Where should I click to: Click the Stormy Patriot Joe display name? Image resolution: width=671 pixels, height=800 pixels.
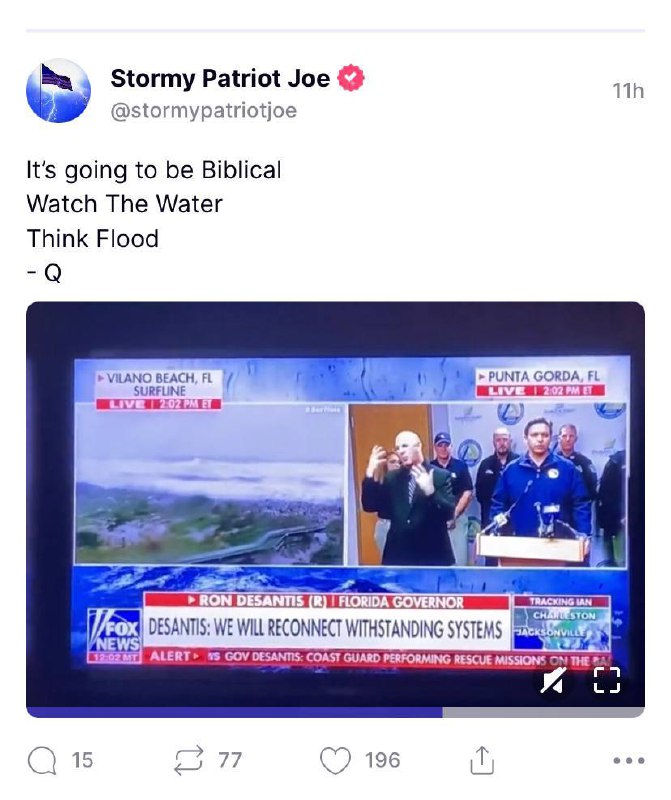pyautogui.click(x=220, y=78)
